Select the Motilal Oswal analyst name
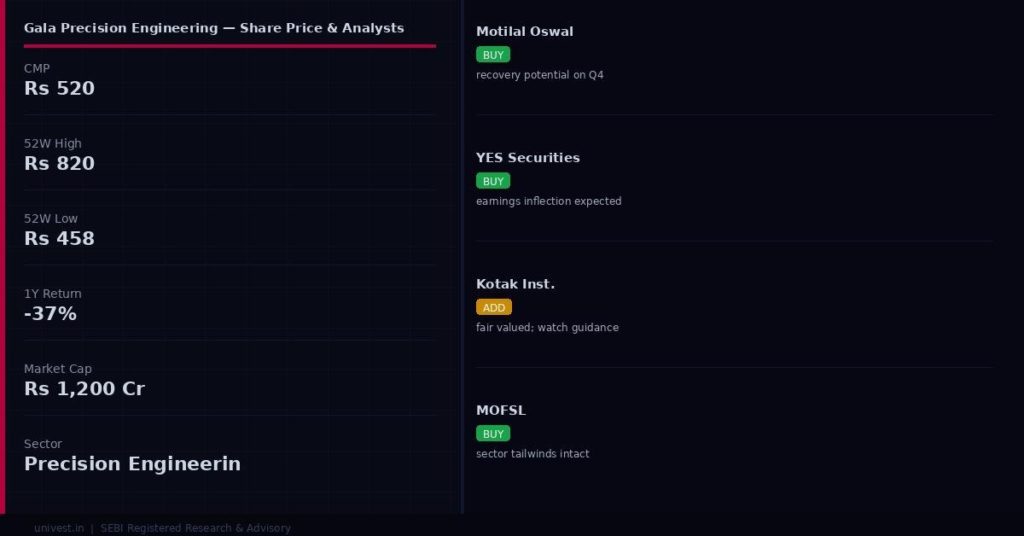The height and width of the screenshot is (536, 1024). (x=525, y=31)
